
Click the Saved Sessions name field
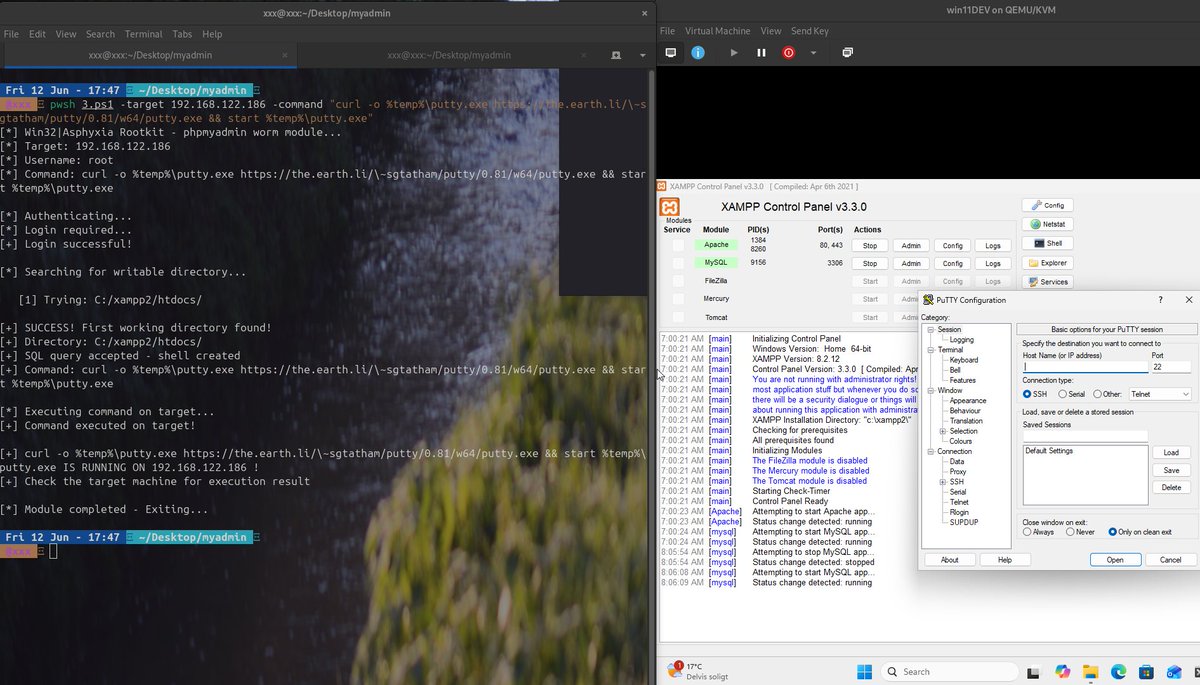click(1085, 436)
